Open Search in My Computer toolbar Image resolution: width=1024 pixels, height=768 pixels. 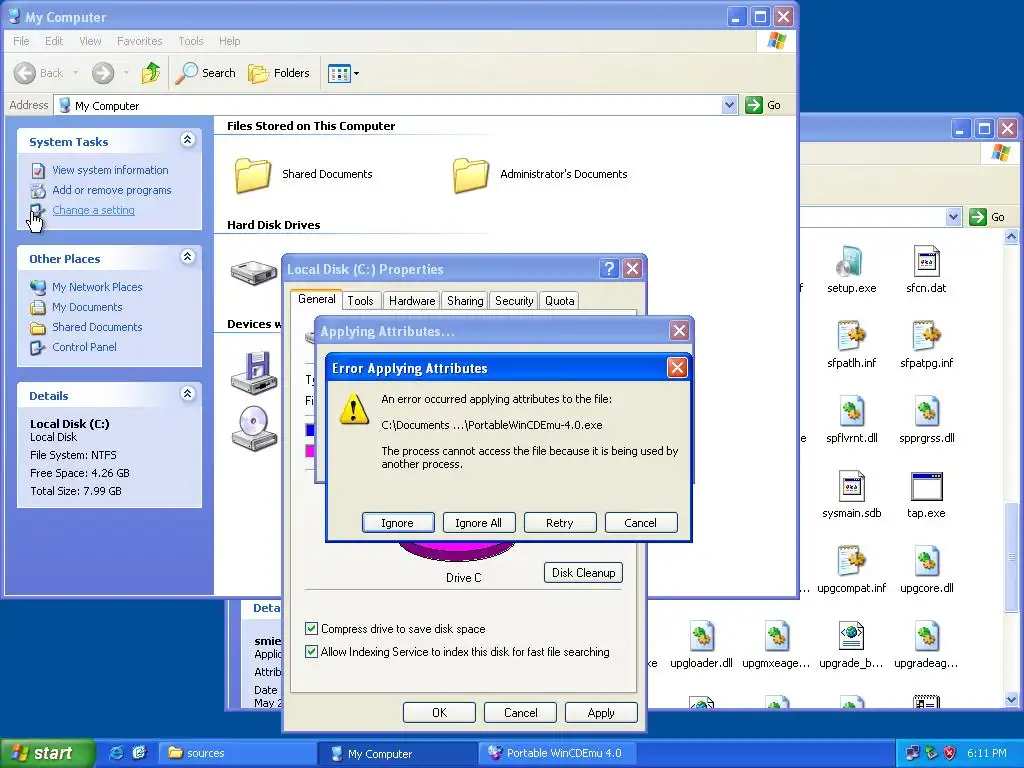[206, 73]
